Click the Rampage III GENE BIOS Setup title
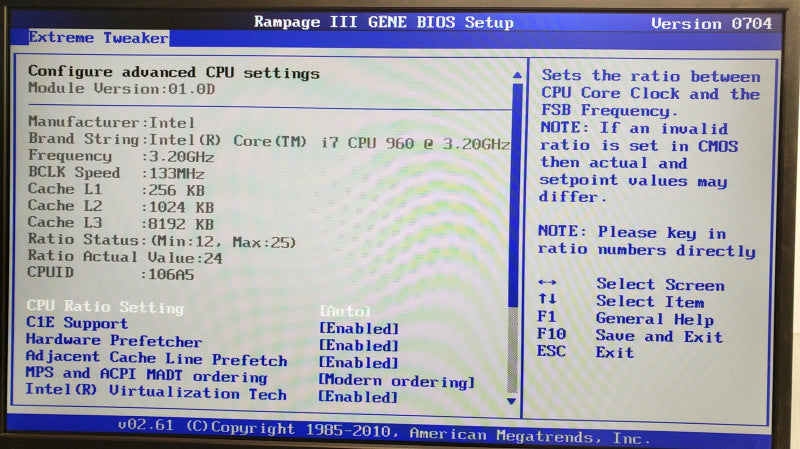The width and height of the screenshot is (800, 449). (384, 22)
